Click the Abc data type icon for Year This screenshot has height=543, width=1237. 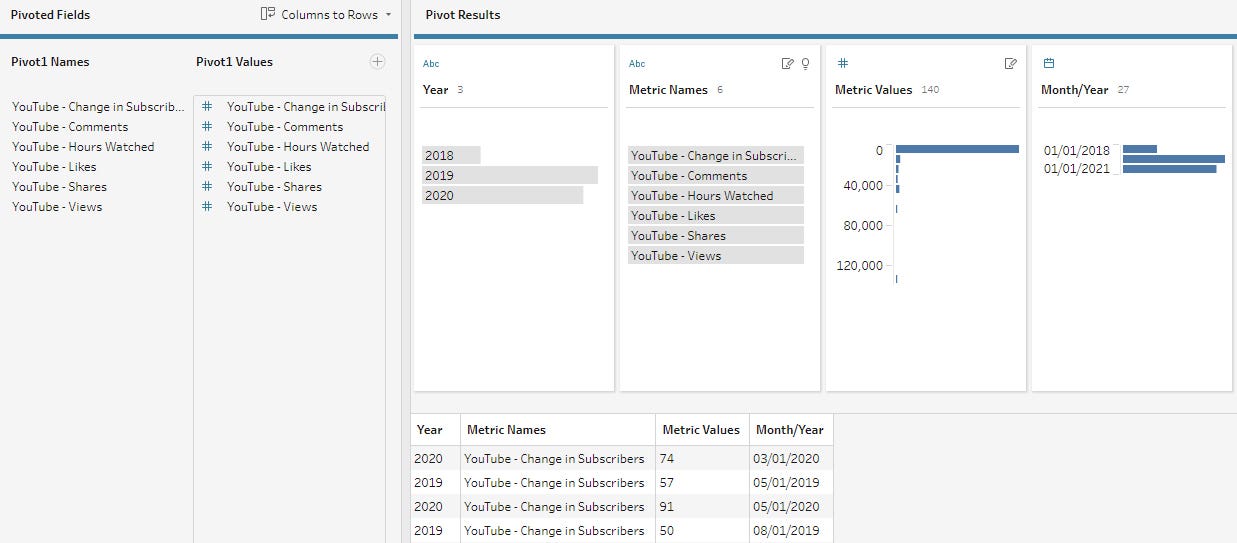[431, 64]
